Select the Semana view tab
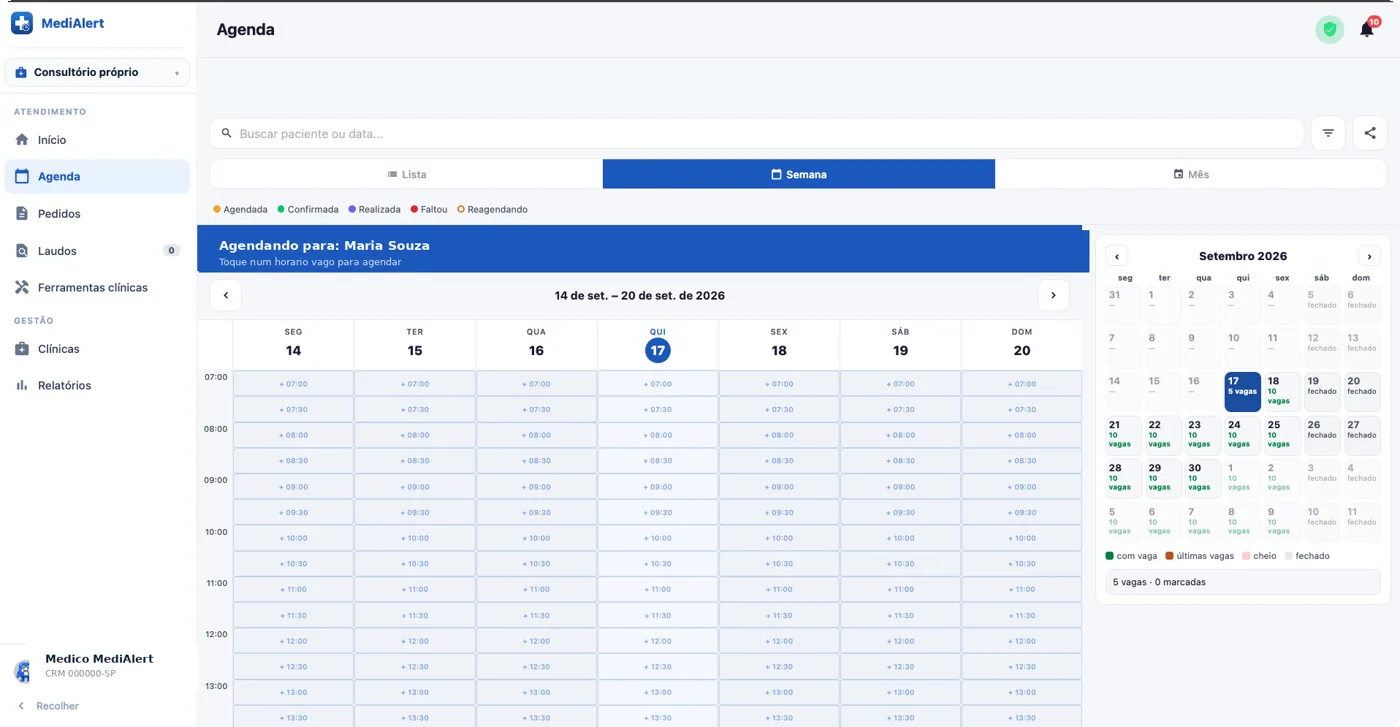The height and width of the screenshot is (727, 1400). tap(799, 174)
